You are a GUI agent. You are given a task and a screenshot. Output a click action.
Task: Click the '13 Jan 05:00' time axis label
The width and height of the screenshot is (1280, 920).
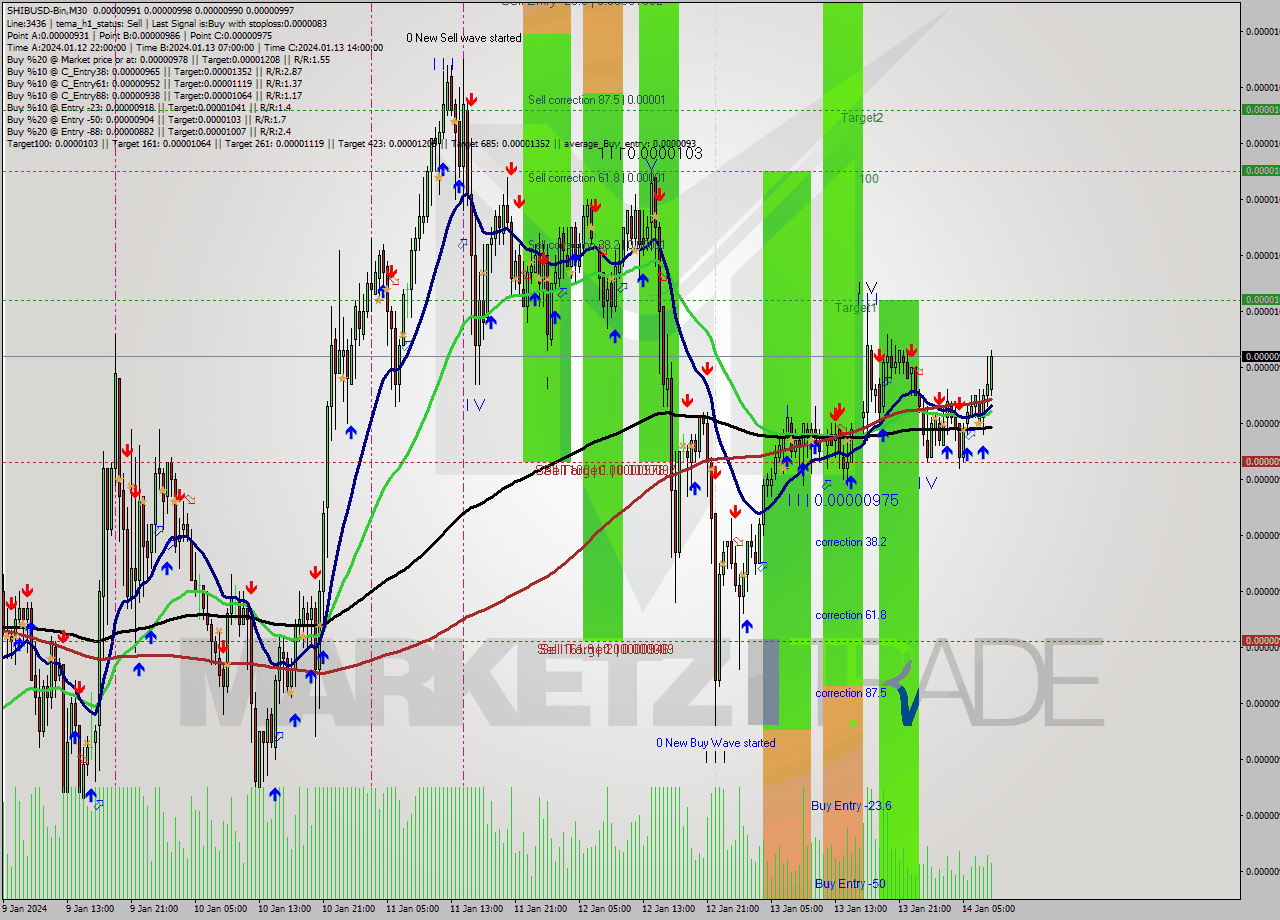(x=796, y=909)
